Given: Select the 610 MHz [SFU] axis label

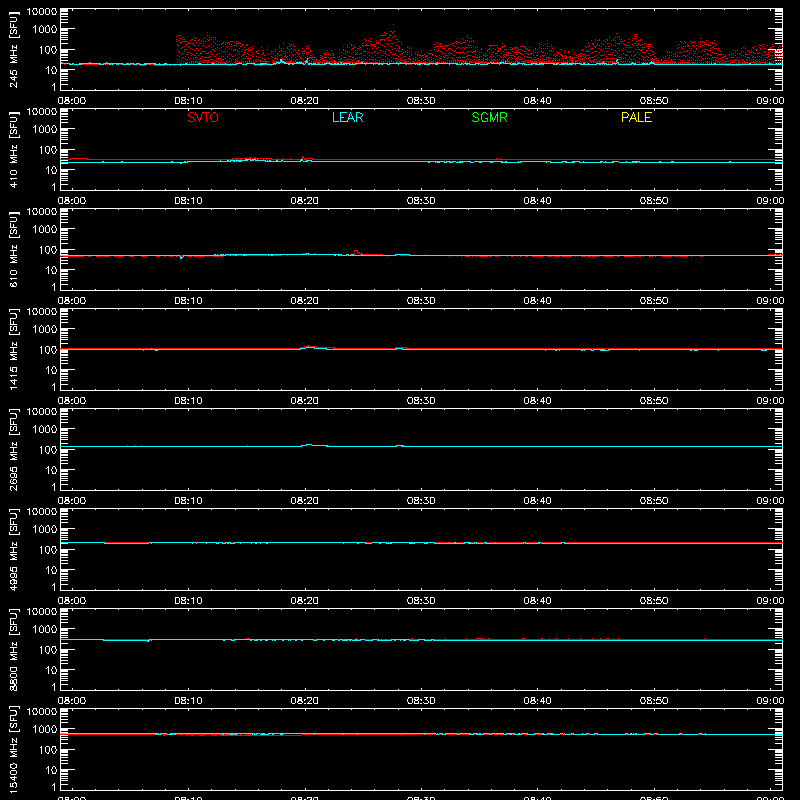Looking at the screenshot, I should [x=13, y=249].
